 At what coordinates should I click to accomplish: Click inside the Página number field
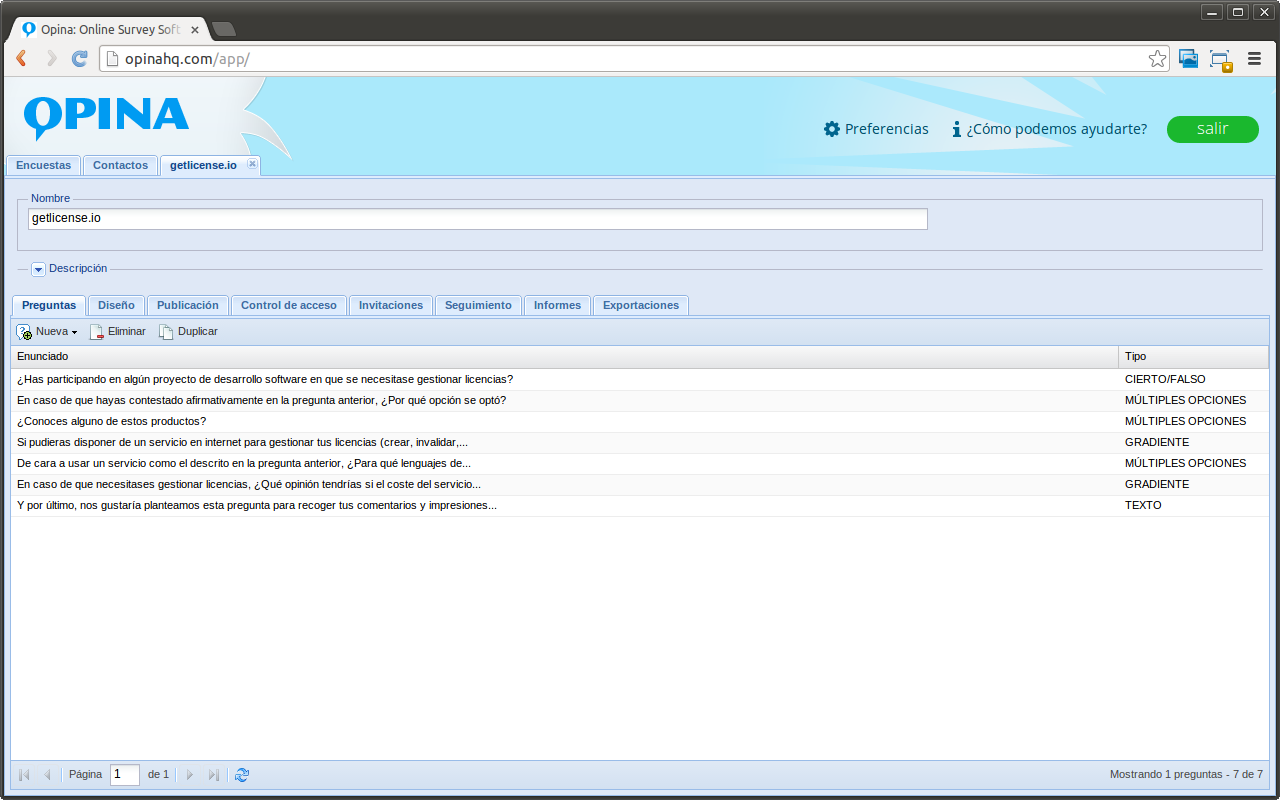(124, 774)
